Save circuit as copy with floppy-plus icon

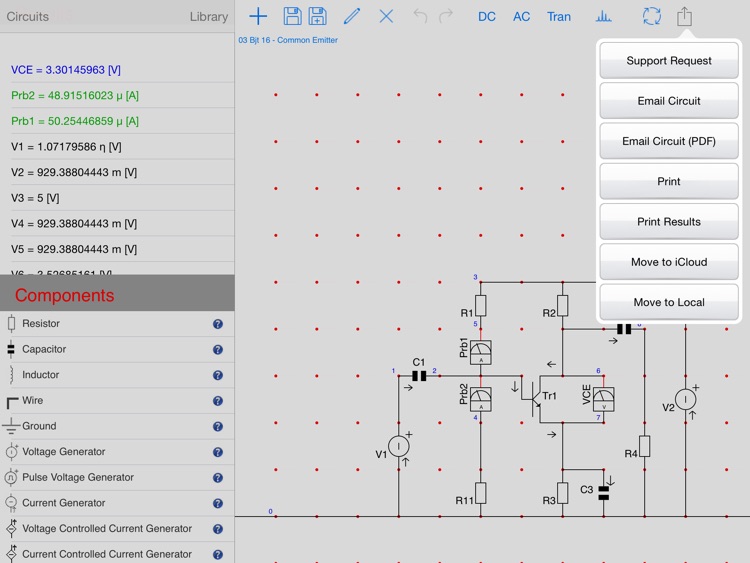[x=318, y=16]
